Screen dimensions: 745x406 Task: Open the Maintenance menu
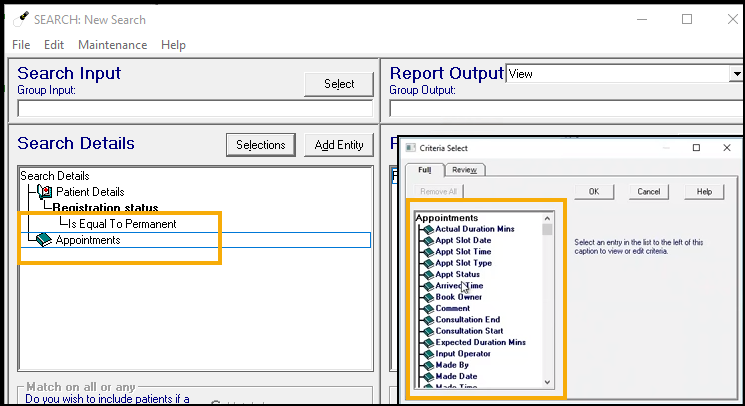pos(112,45)
